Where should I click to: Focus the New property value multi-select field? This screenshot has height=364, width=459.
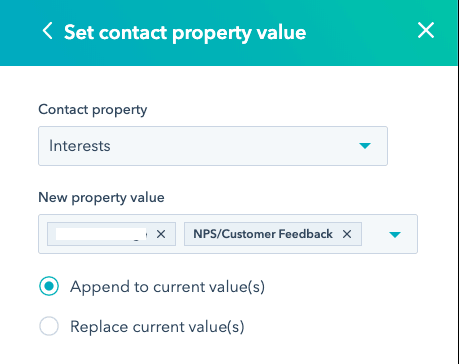pyautogui.click(x=228, y=234)
